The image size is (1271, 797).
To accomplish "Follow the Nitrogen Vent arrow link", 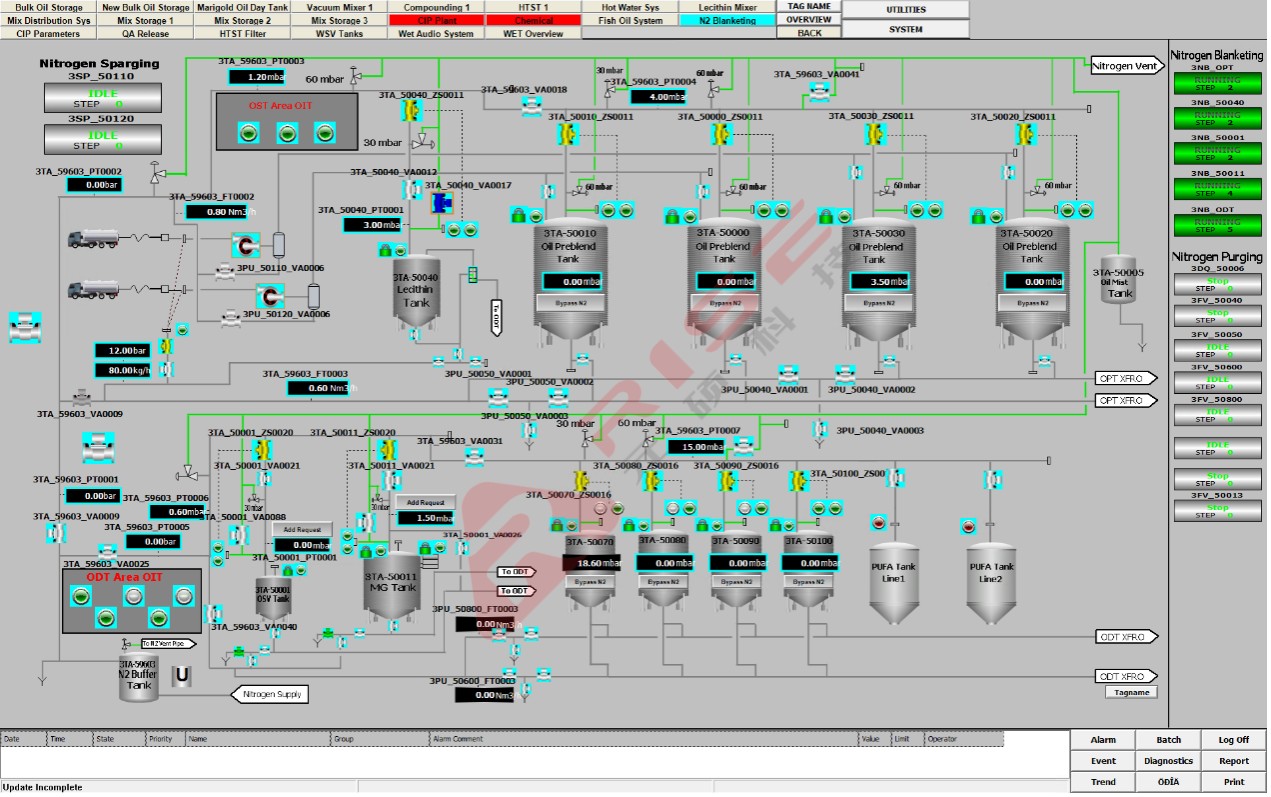I will tap(1125, 66).
